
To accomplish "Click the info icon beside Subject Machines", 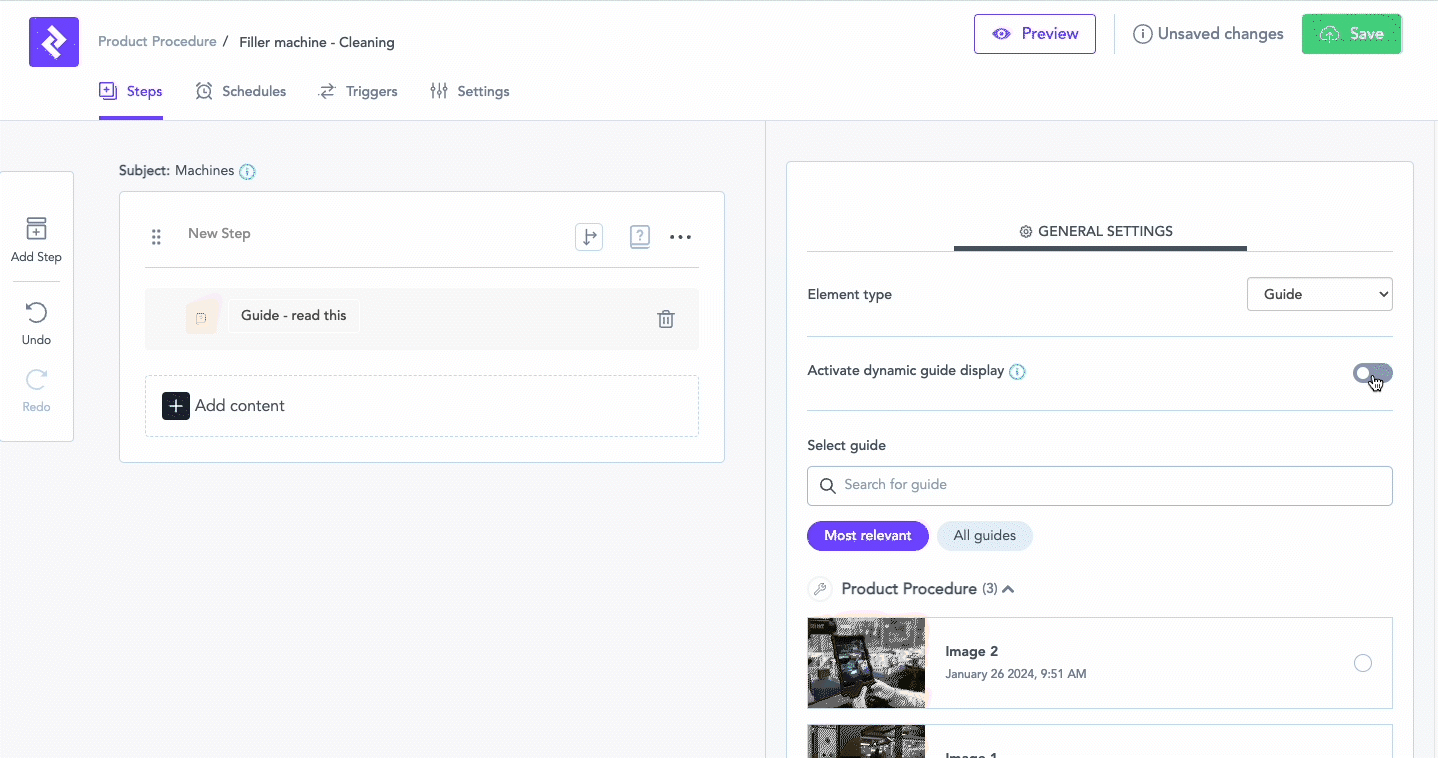I will click(248, 171).
